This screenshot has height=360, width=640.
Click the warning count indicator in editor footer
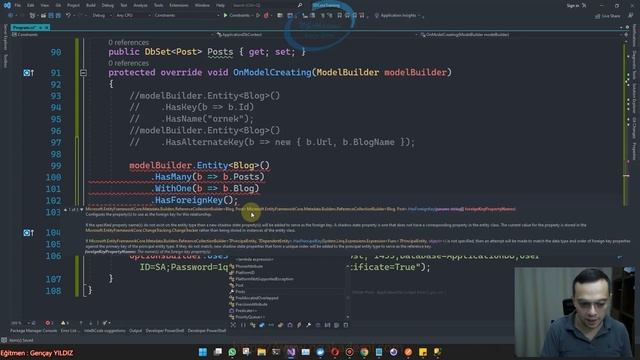click(65, 323)
